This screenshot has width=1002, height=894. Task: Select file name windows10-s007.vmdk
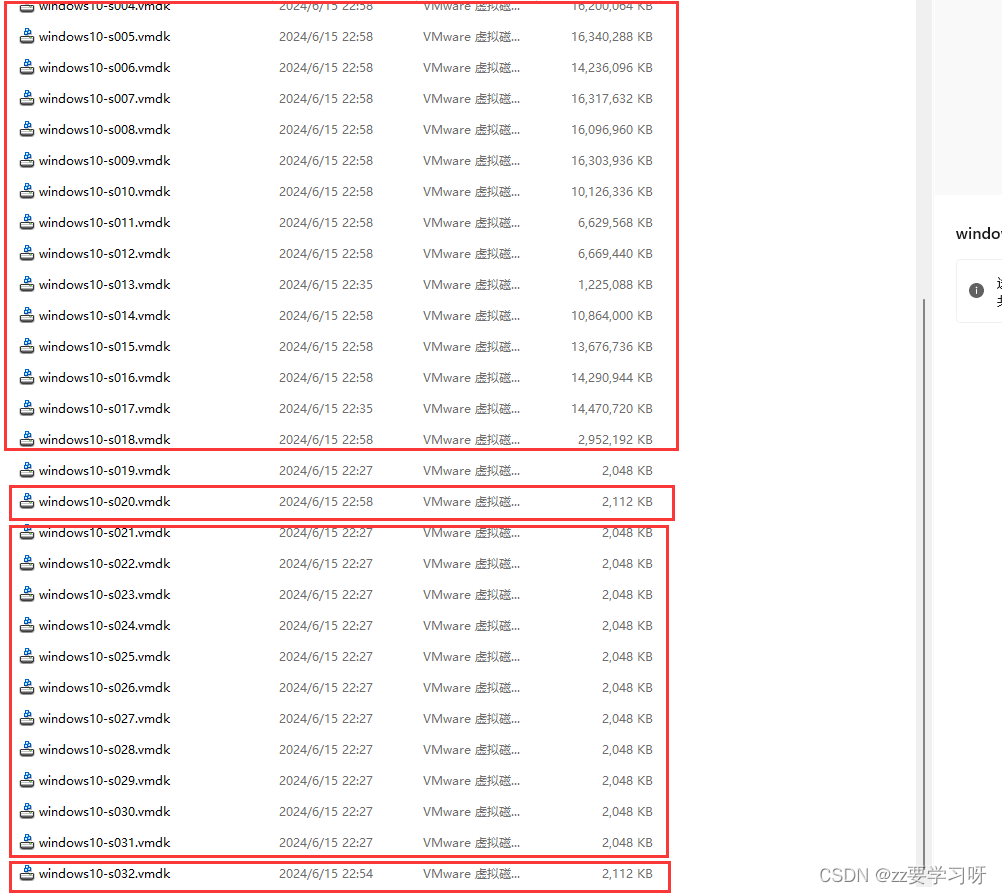pos(104,99)
